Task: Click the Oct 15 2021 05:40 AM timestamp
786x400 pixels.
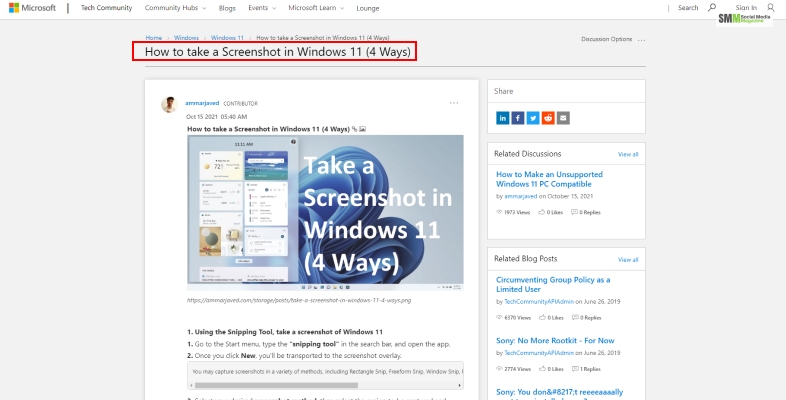Action: tap(217, 117)
